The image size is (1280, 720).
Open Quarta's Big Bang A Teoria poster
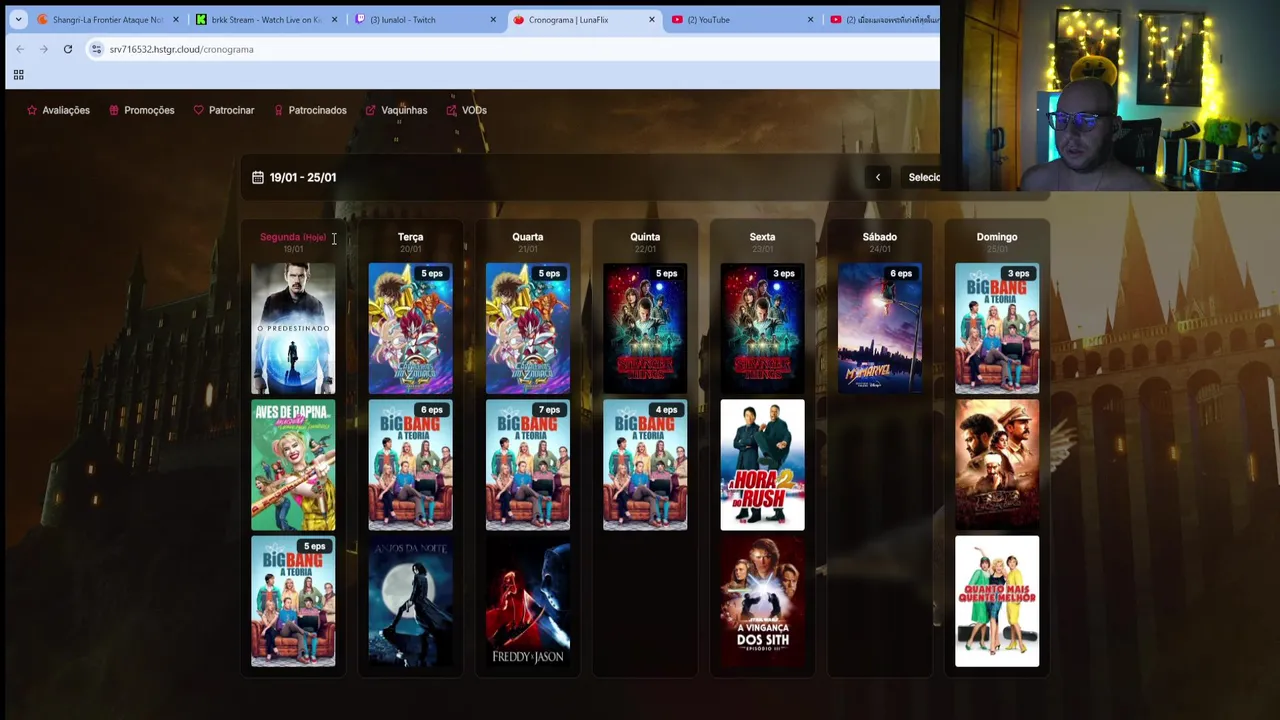tap(528, 465)
